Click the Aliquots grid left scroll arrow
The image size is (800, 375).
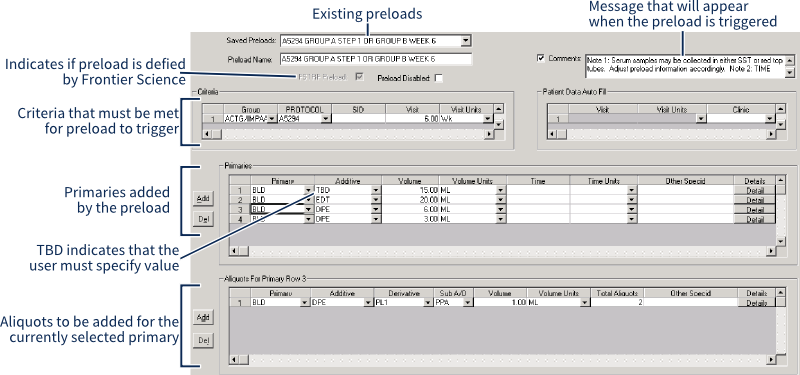tap(234, 360)
